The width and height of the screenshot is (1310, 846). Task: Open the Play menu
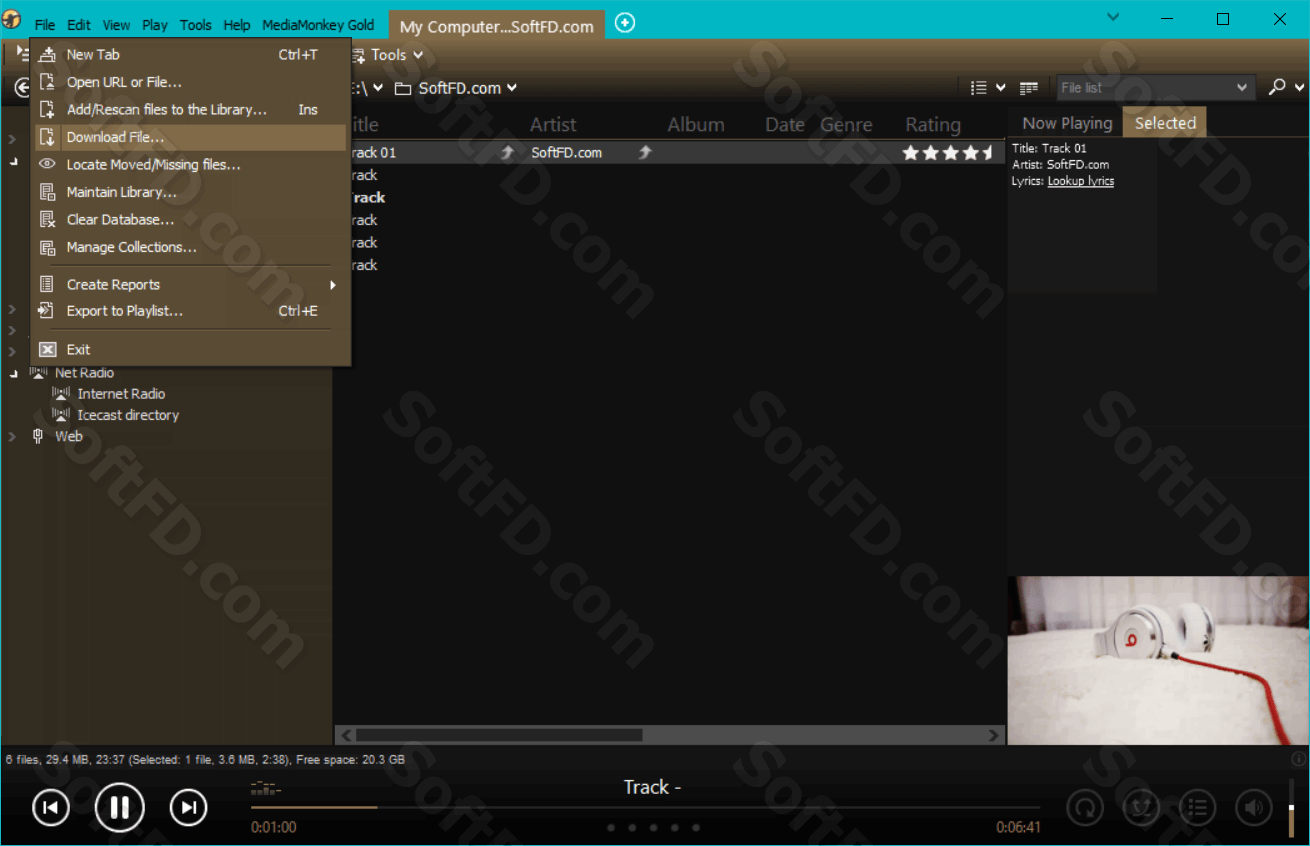point(155,25)
